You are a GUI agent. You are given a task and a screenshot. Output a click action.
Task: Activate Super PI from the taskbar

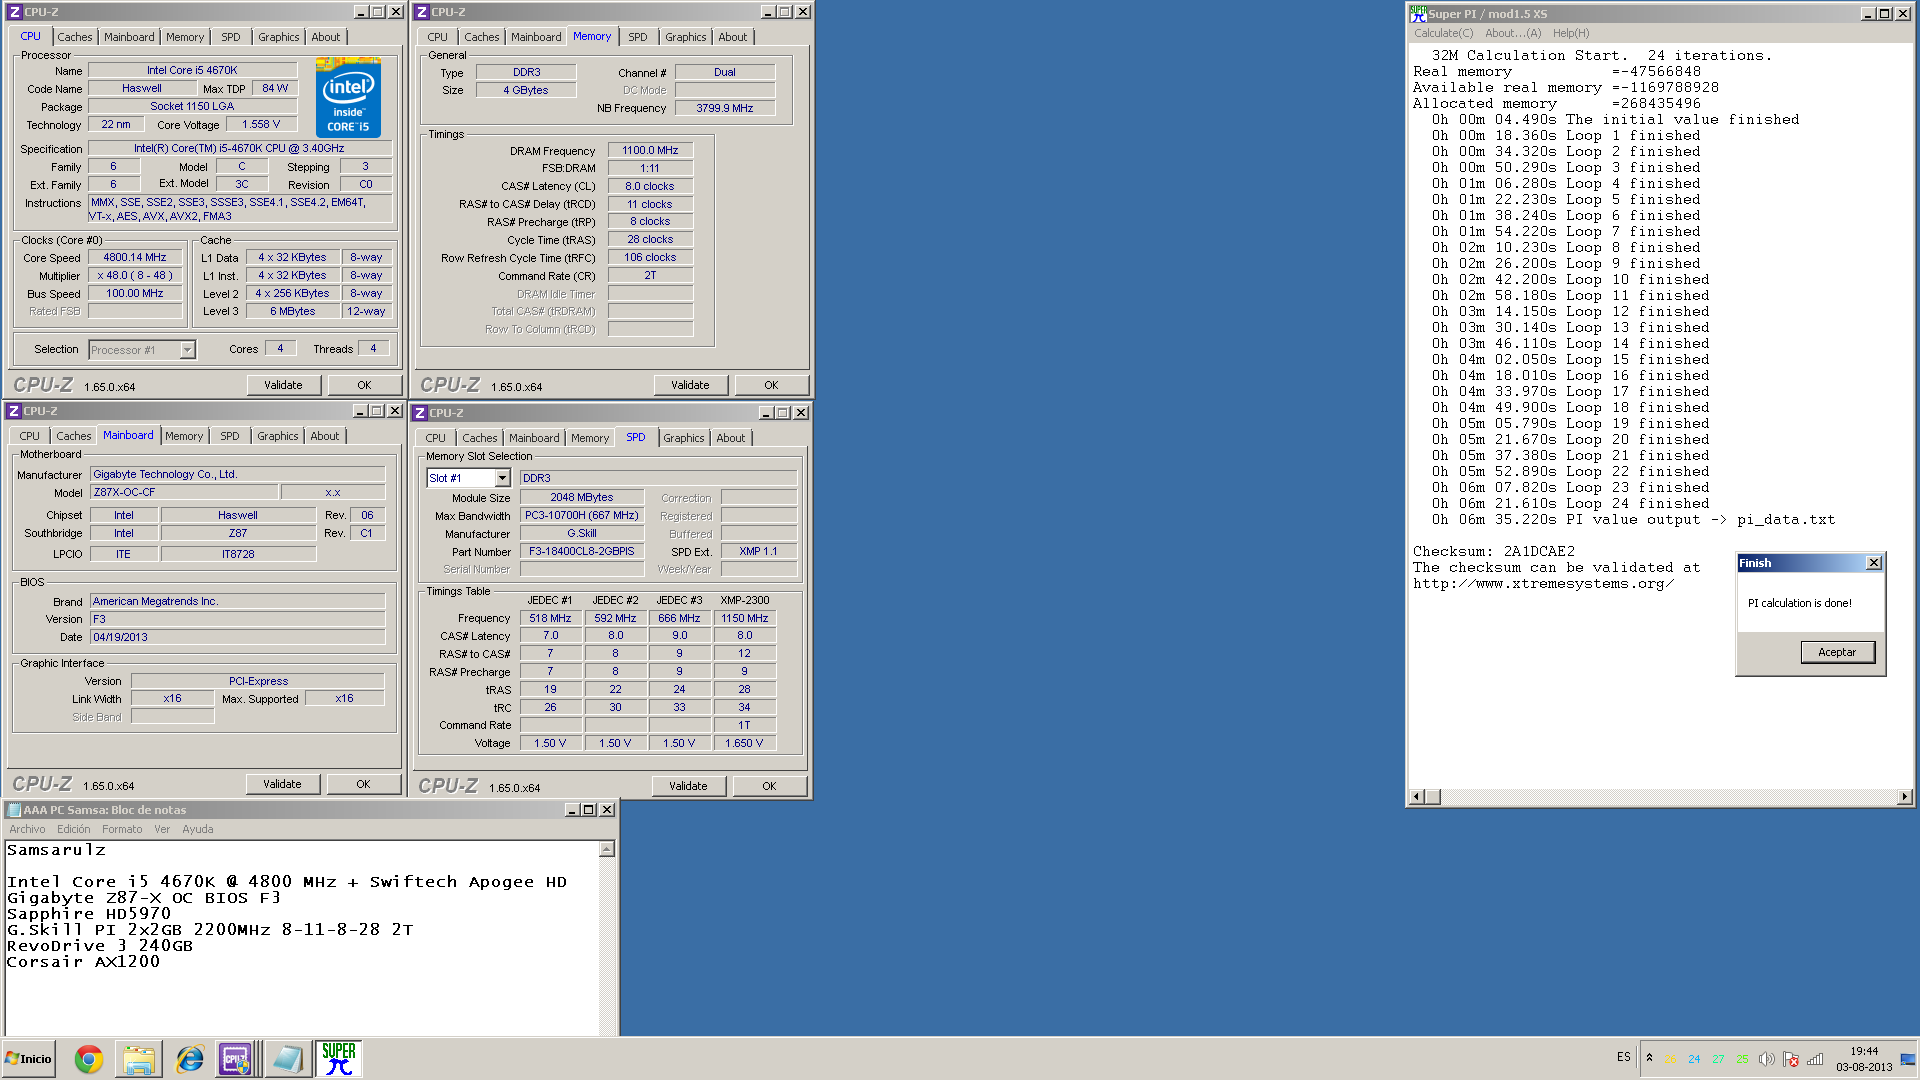[x=339, y=1059]
